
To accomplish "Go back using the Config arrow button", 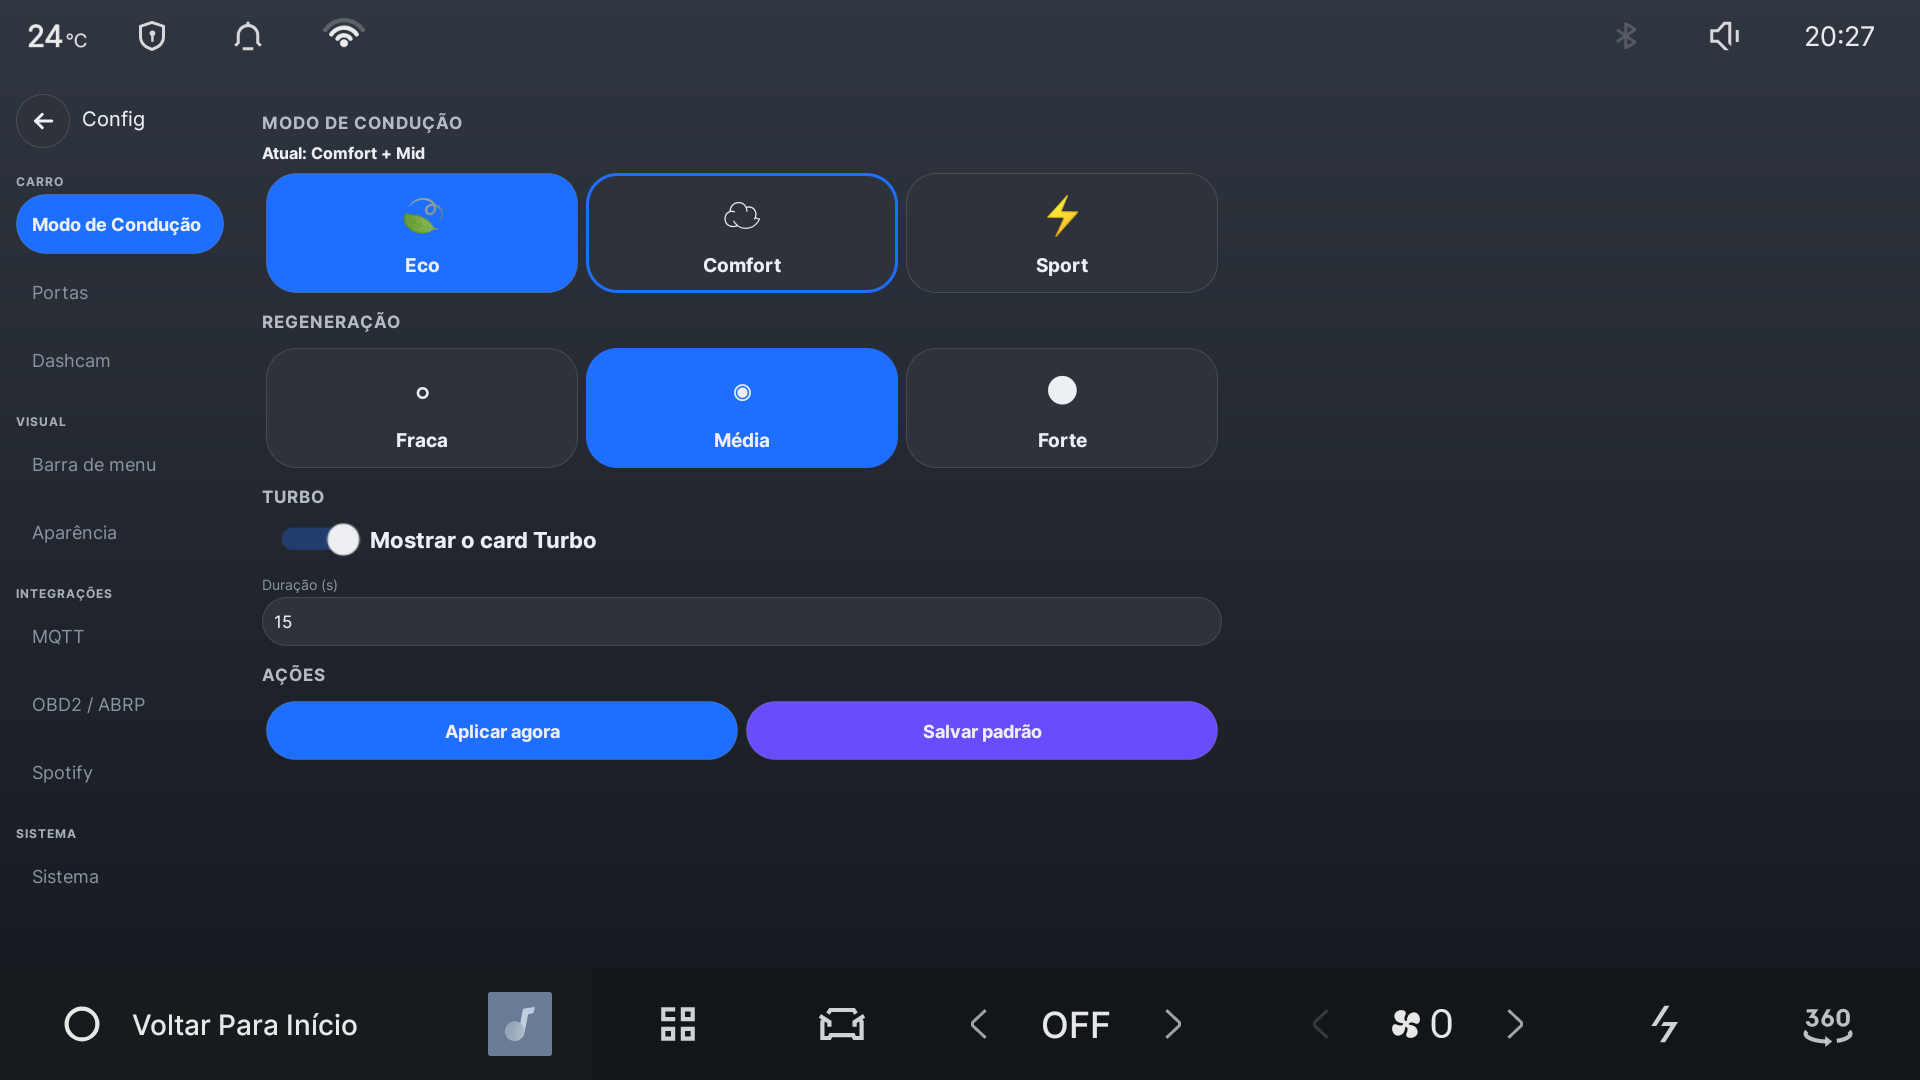I will click(x=43, y=121).
